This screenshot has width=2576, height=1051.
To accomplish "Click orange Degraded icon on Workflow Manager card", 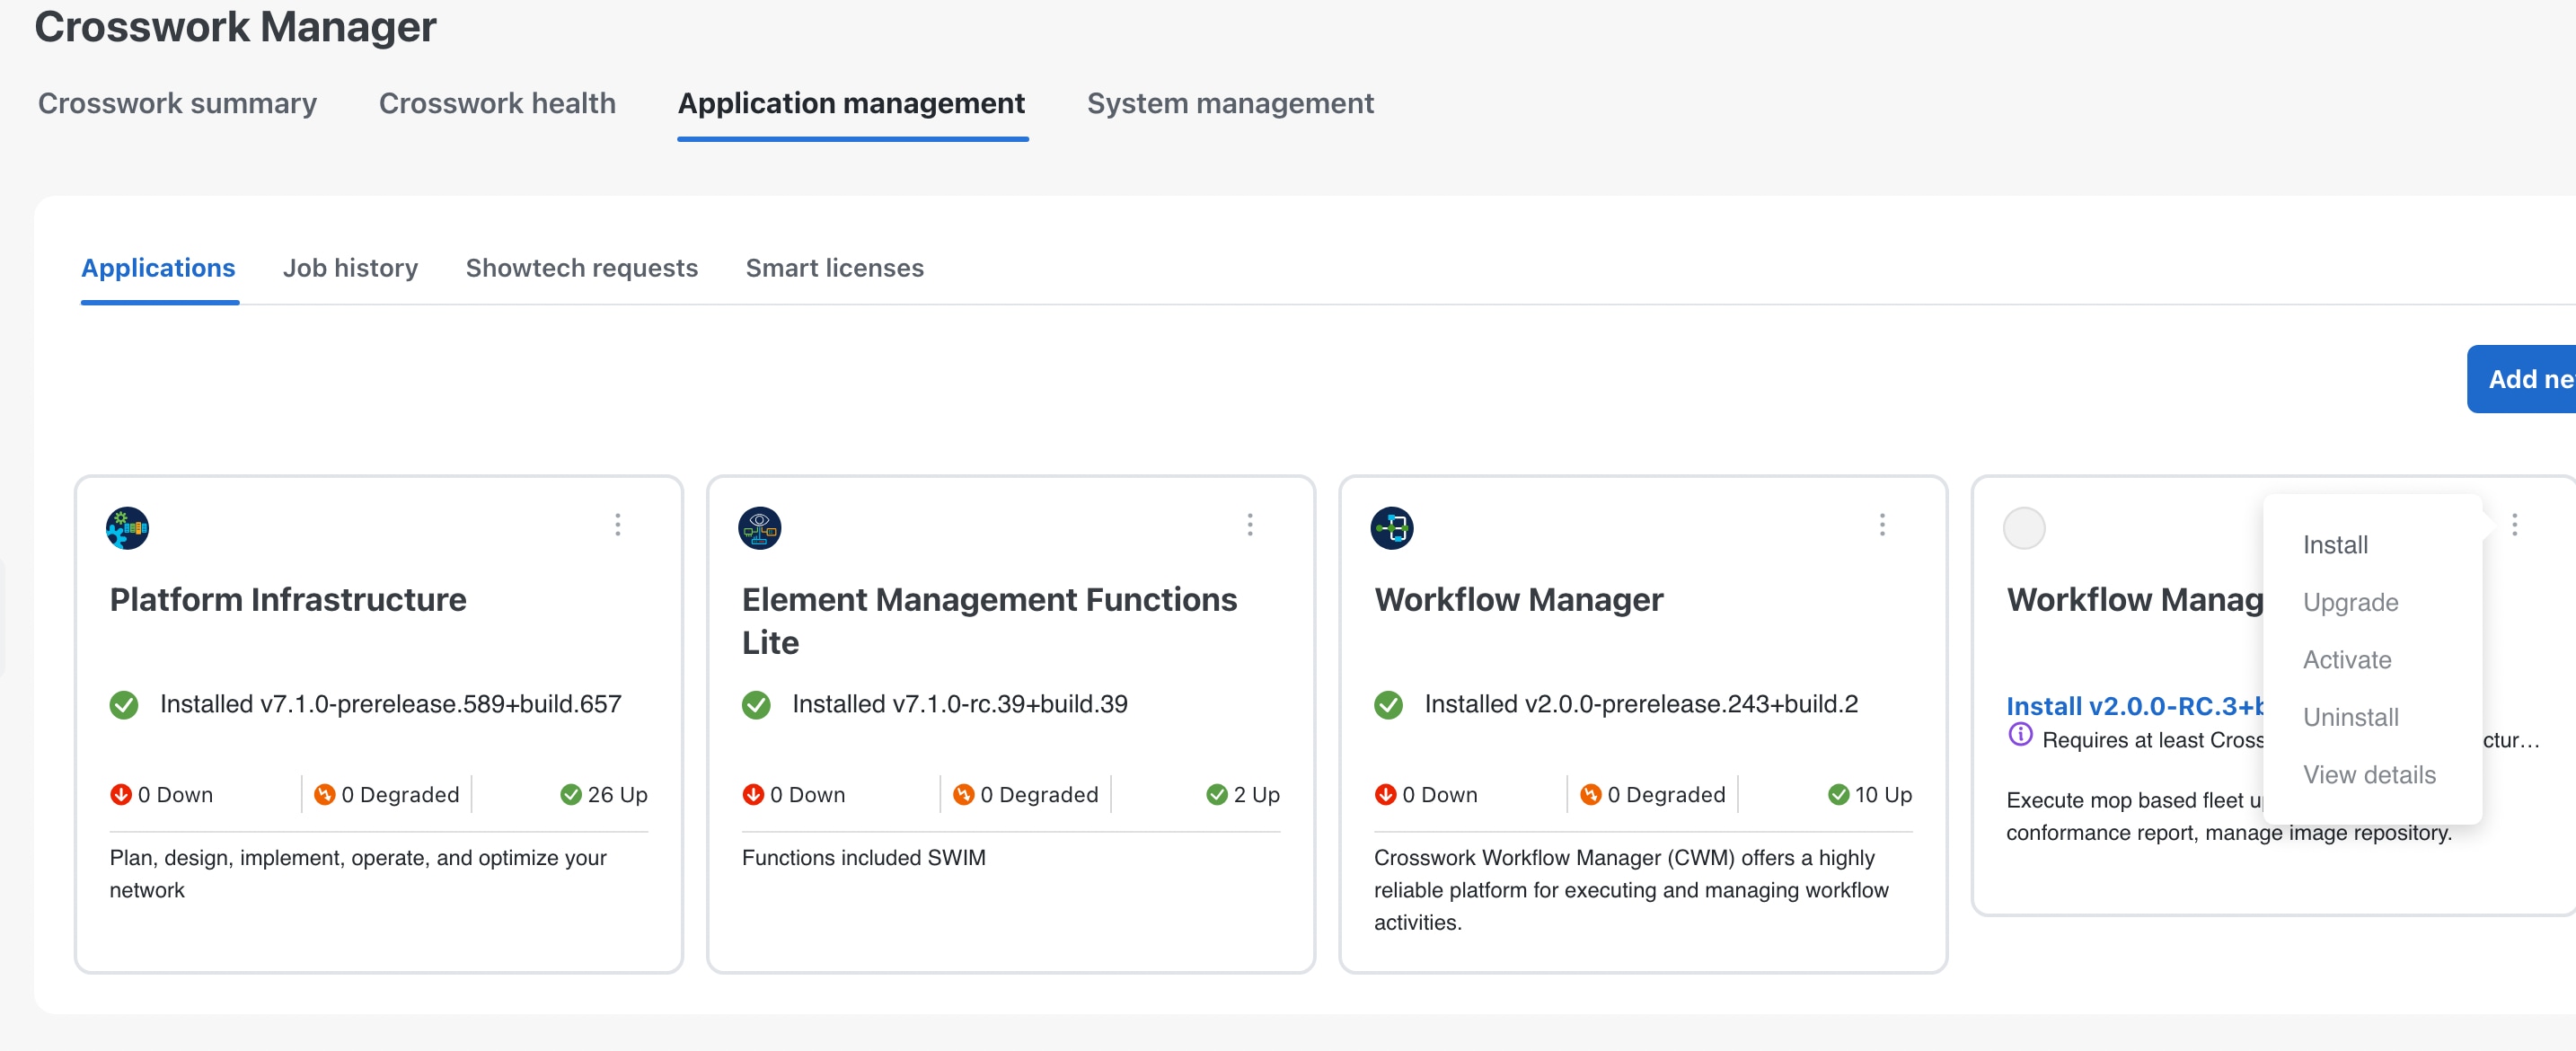I will 1590,794.
